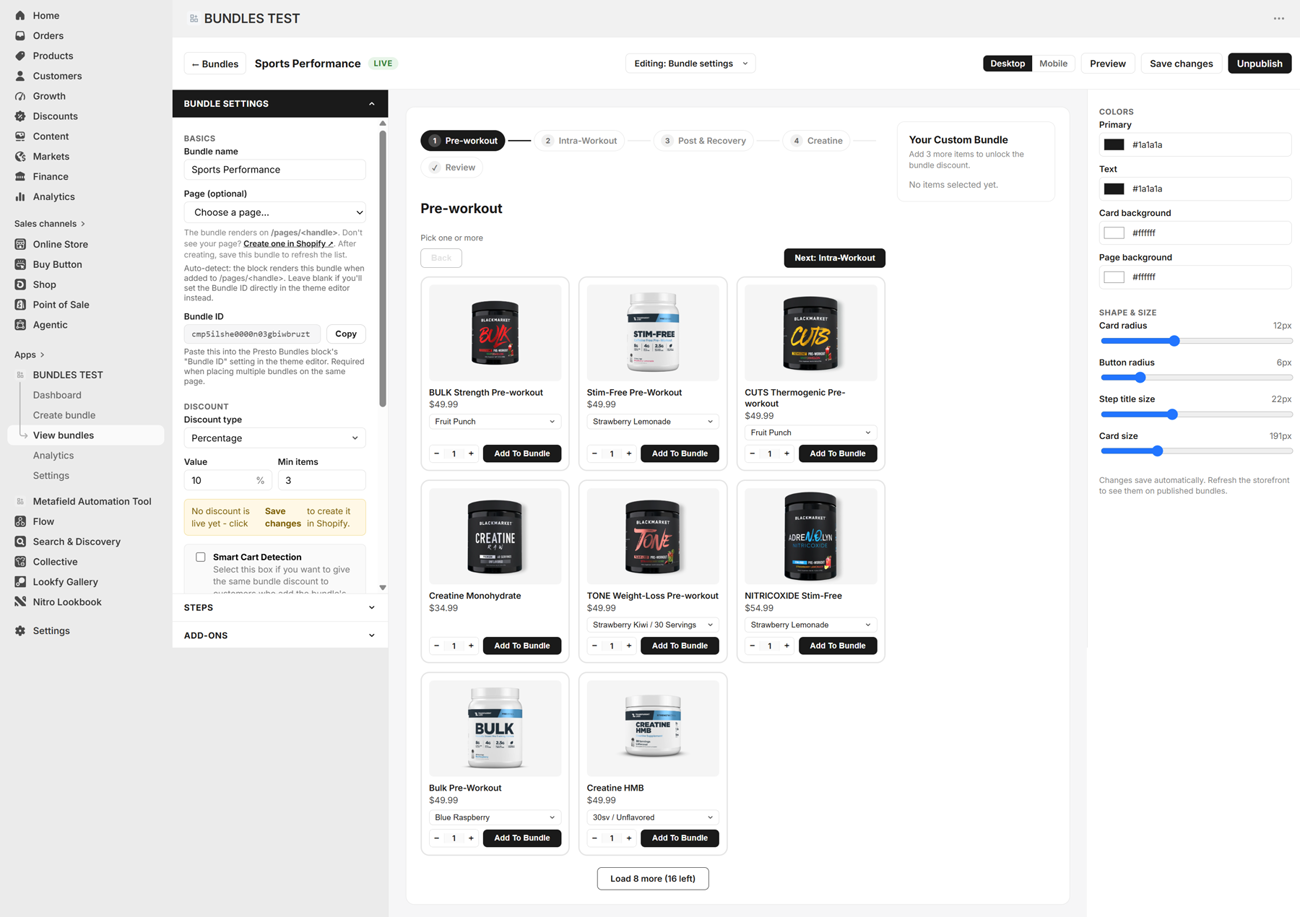The image size is (1300, 917).
Task: Open the Orders icon in sidebar
Action: coord(20,35)
